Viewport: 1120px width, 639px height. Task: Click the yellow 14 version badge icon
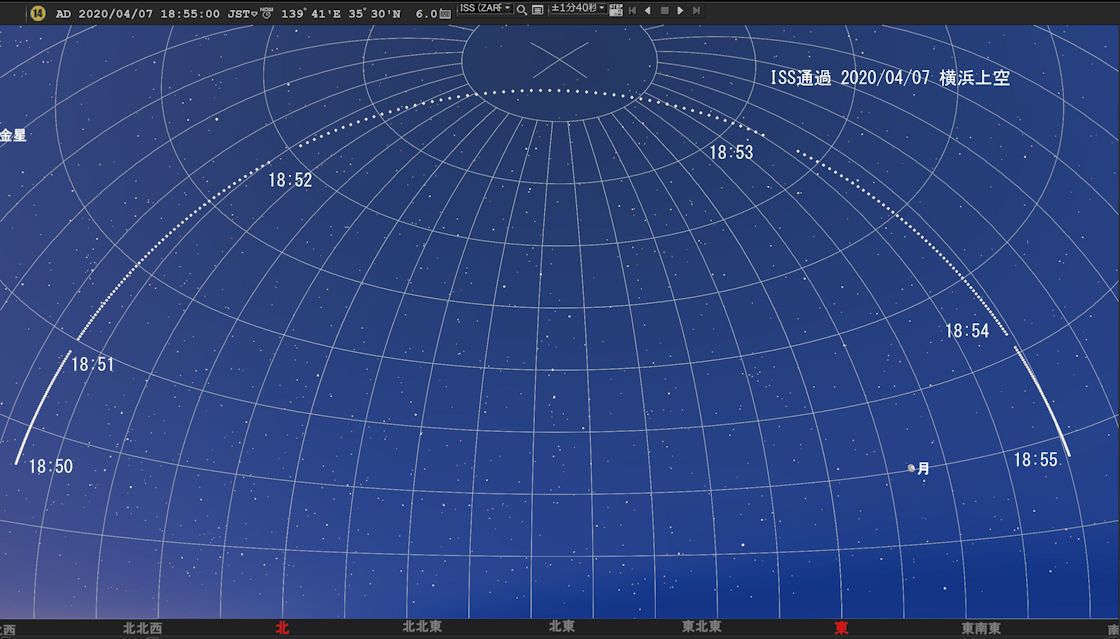coord(38,13)
